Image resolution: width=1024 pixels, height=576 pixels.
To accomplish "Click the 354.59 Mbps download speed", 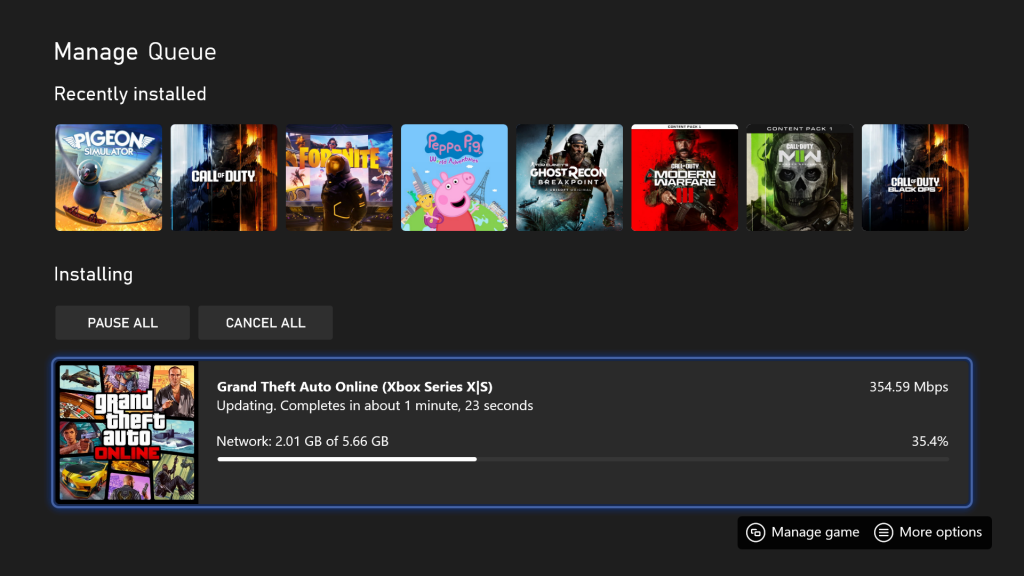I will [908, 387].
